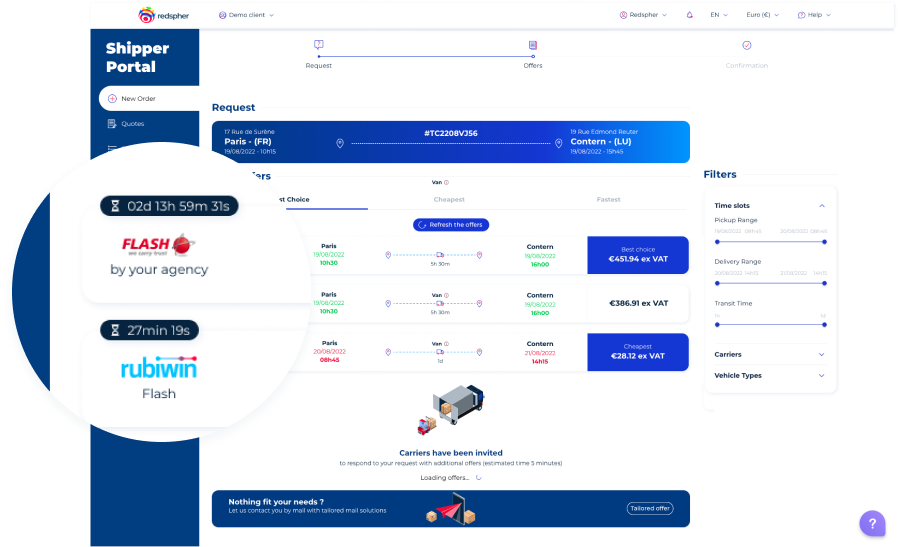Viewport: 898px width, 547px height.
Task: Open the Help menu
Action: point(814,15)
